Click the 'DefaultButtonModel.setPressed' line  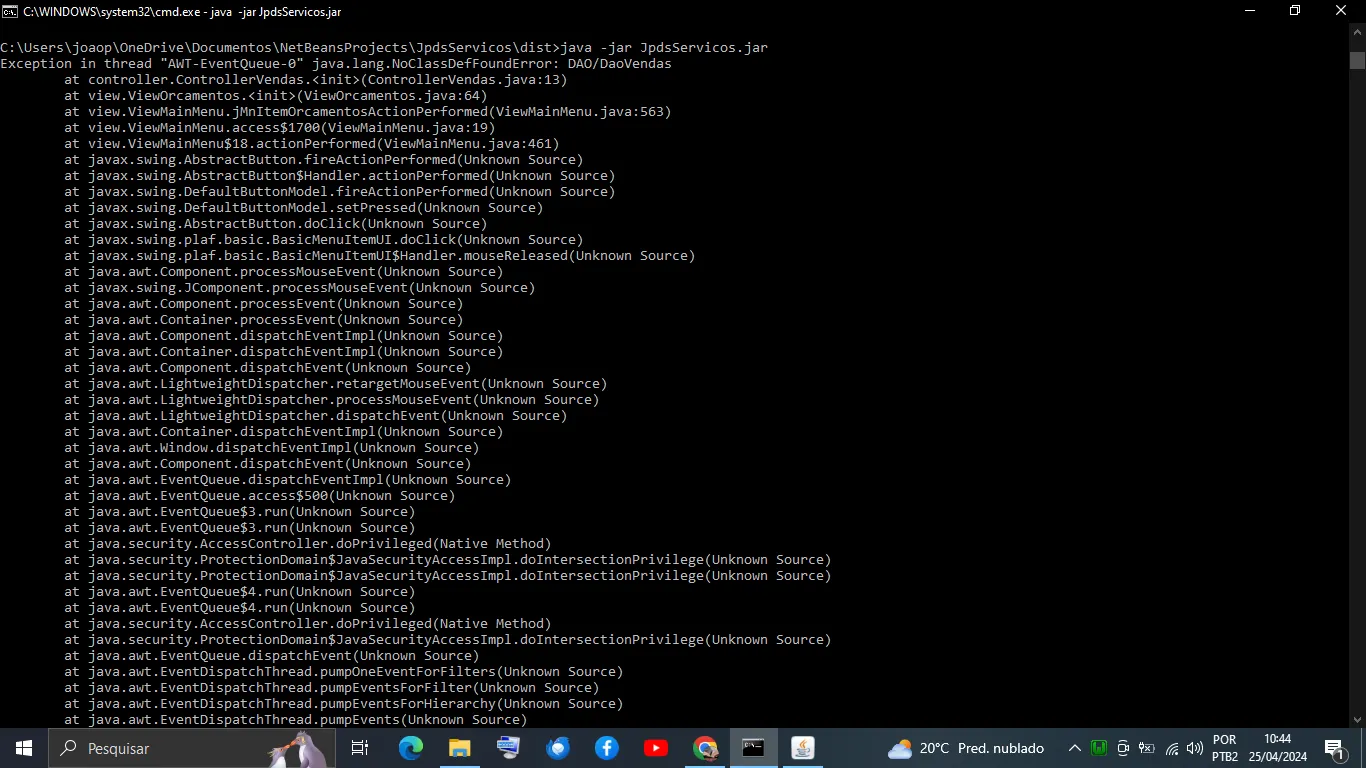304,208
